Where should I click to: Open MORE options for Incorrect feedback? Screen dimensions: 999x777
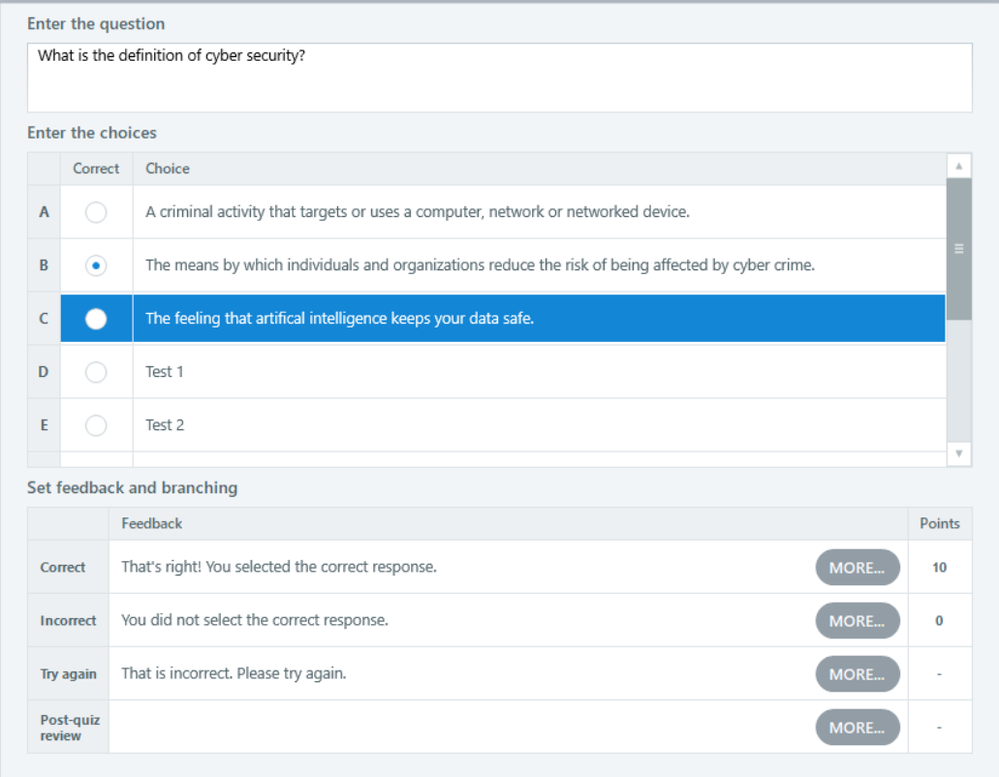(857, 621)
